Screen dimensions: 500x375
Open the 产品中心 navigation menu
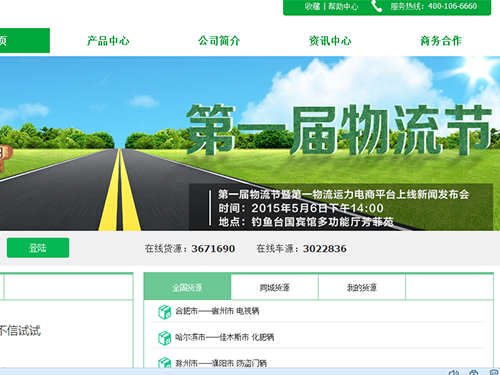tap(108, 41)
